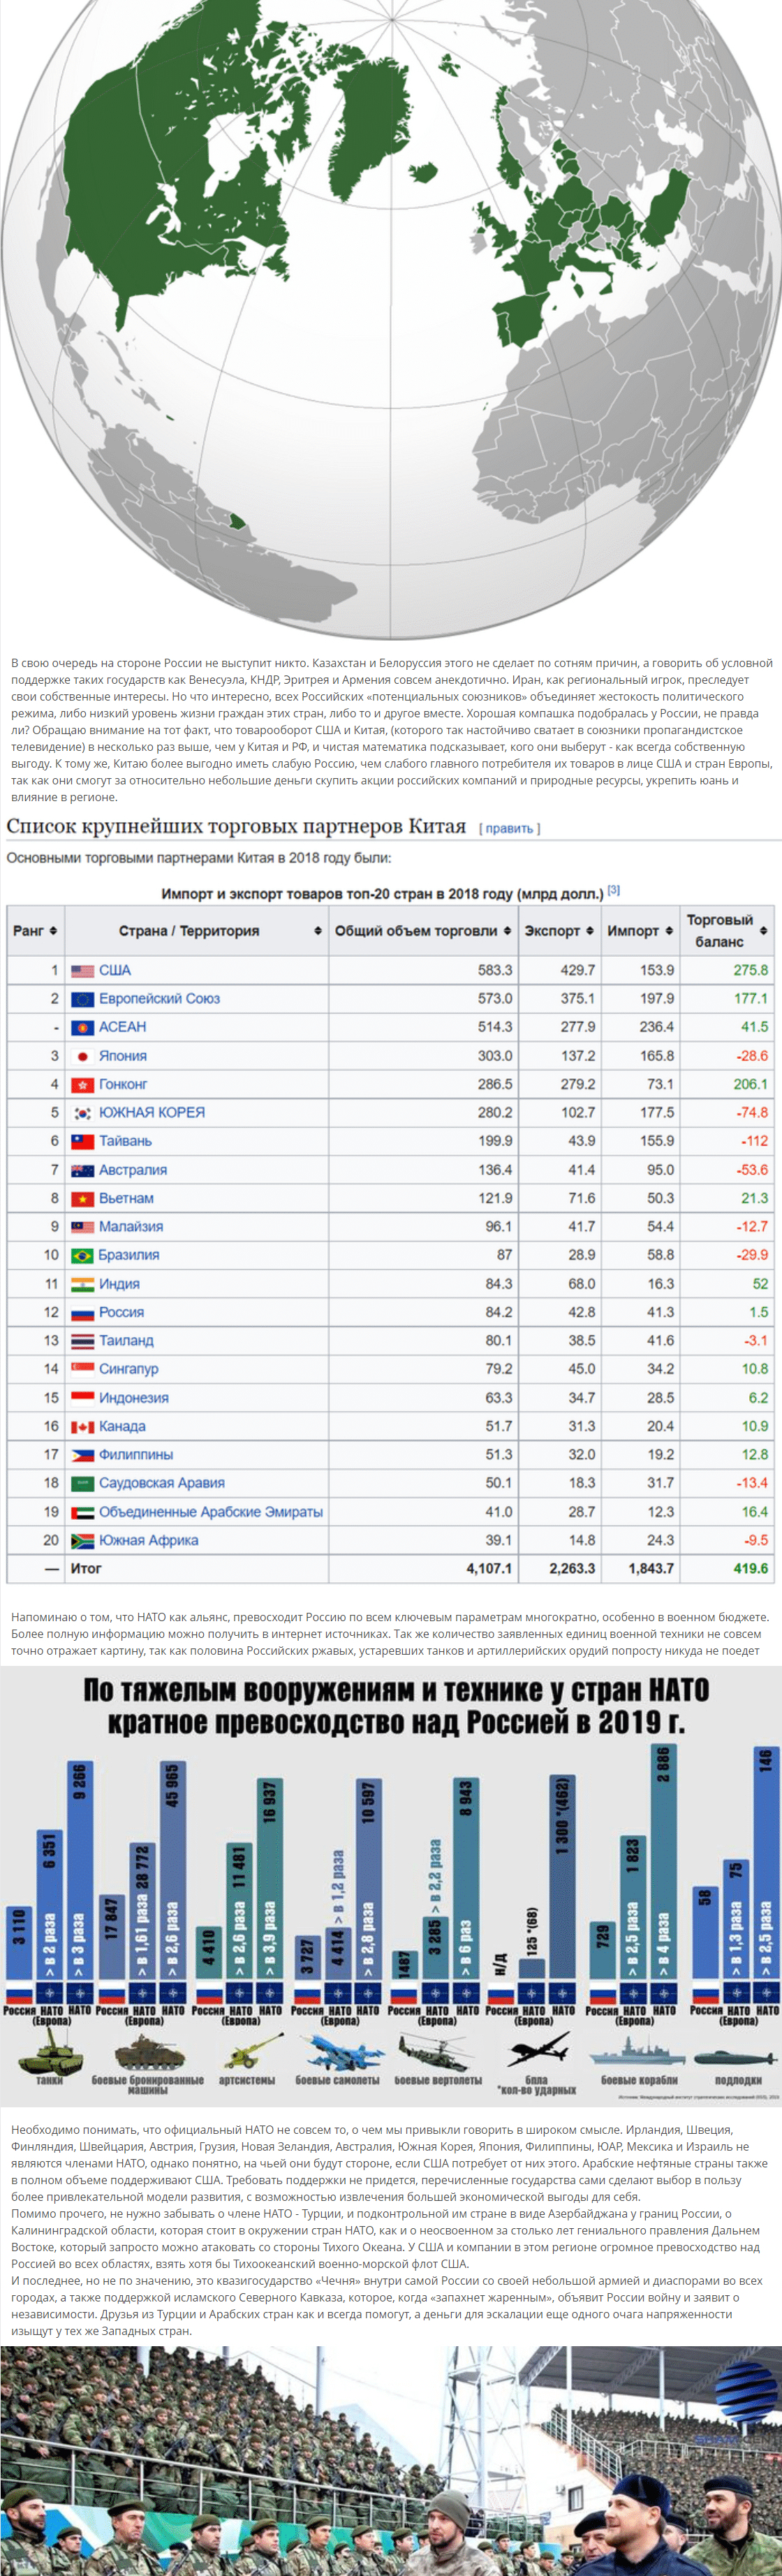Open the Южная Африка link

pos(148,1540)
